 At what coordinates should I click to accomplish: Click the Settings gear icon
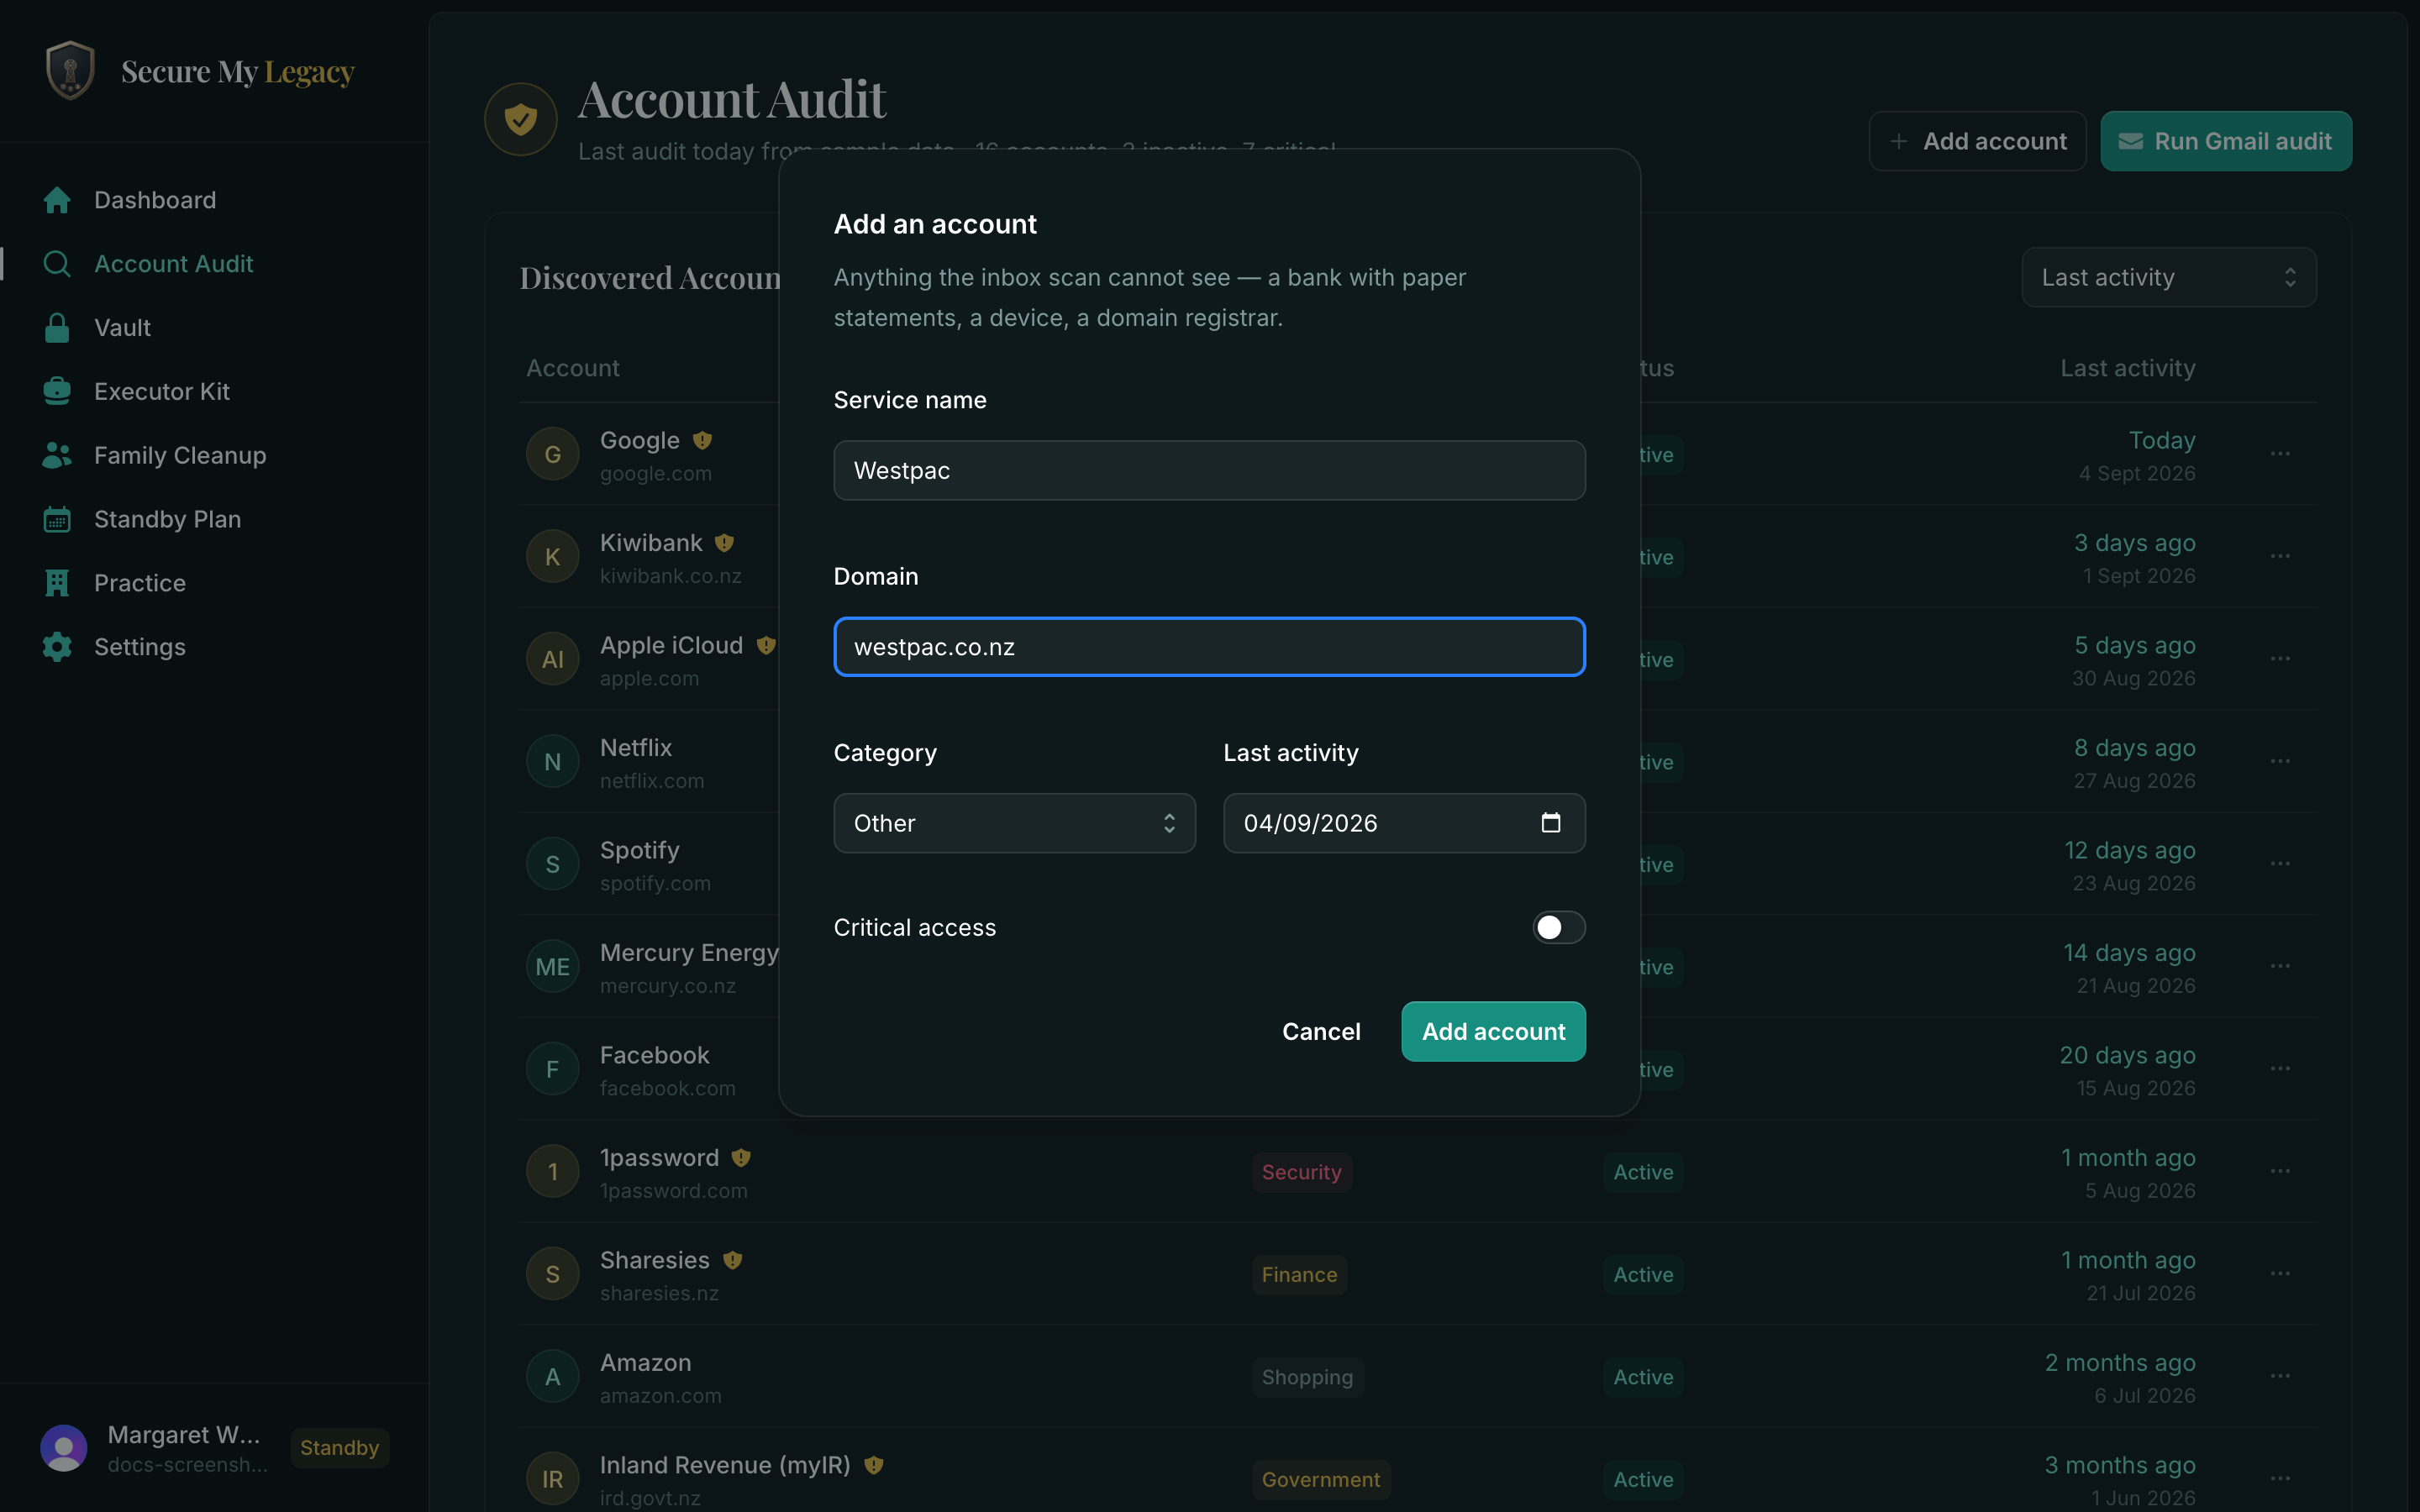point(57,647)
